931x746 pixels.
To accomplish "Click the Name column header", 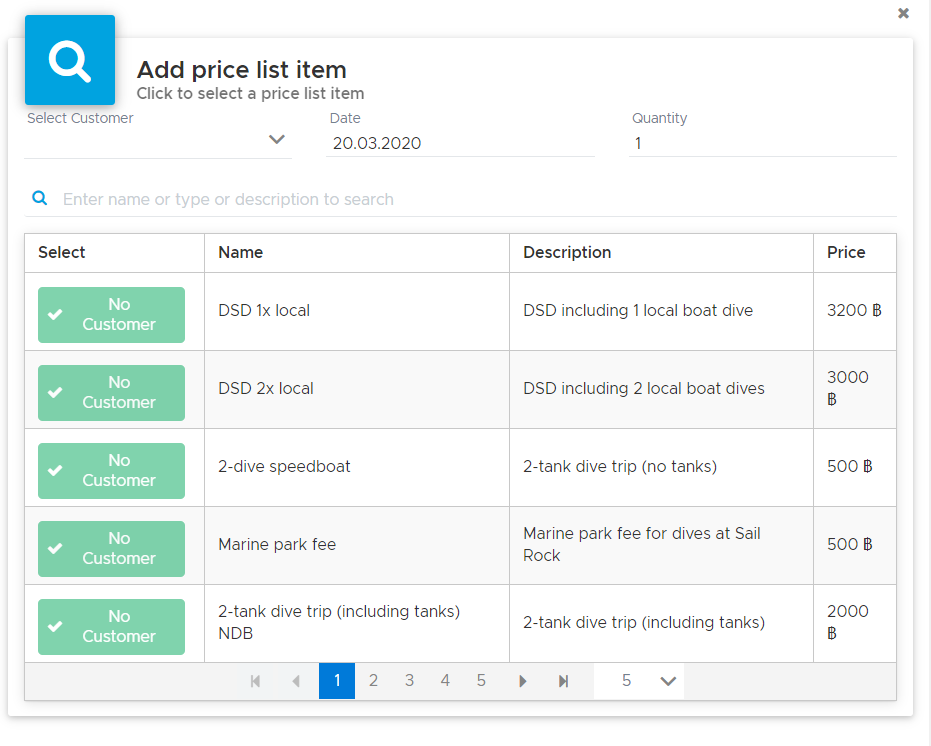I will (357, 252).
